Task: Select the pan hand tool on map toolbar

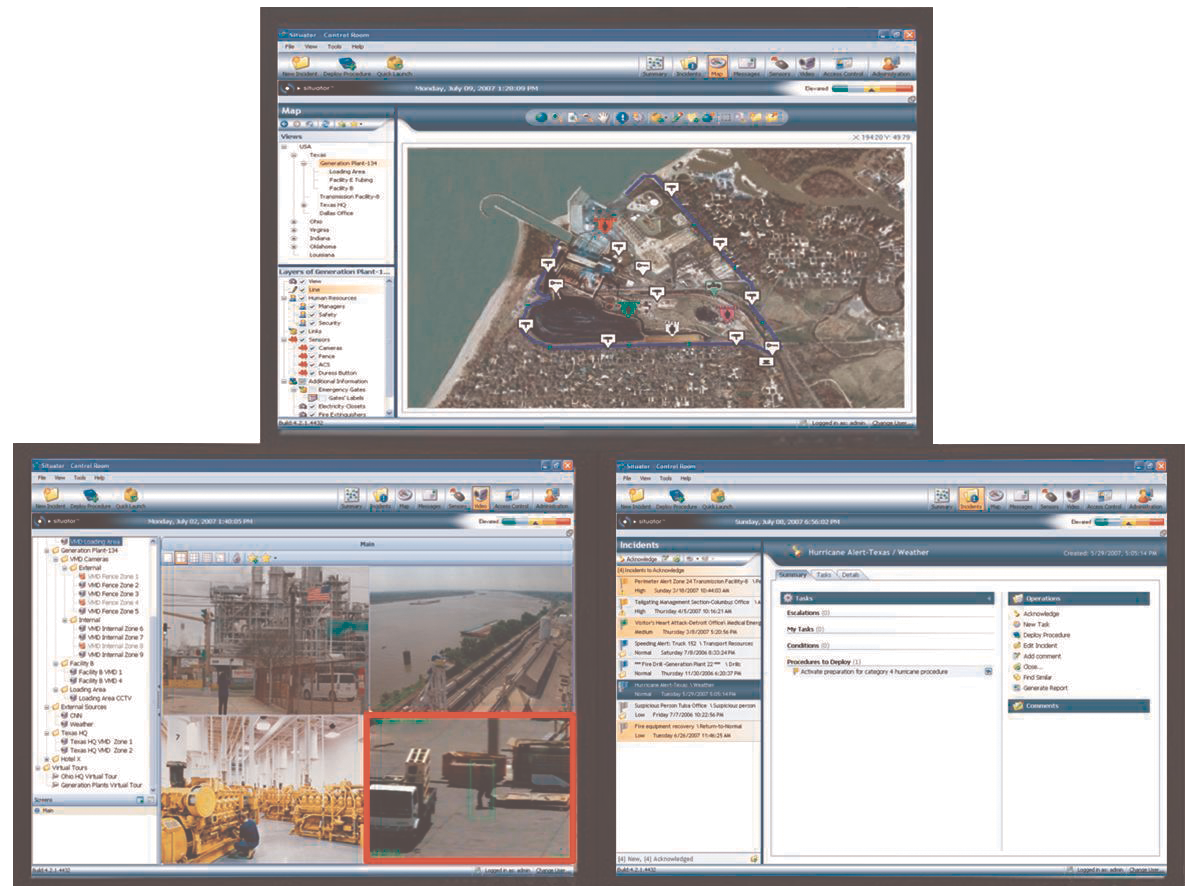Action: click(x=605, y=118)
